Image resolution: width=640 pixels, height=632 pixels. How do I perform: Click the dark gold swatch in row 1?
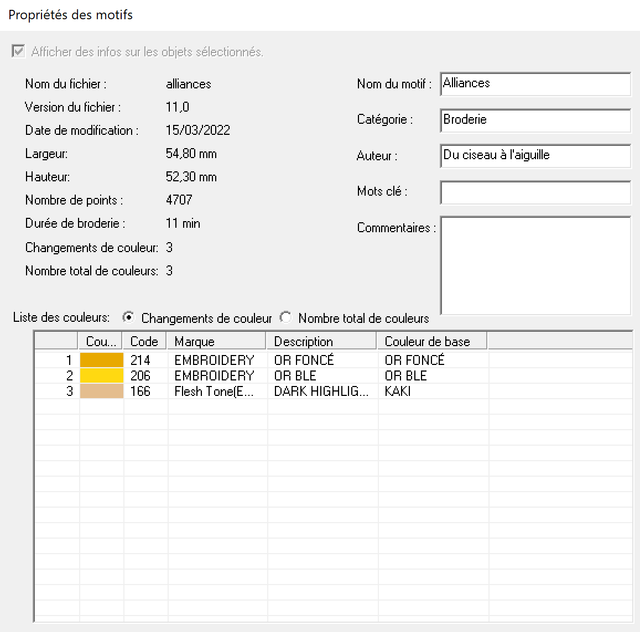[102, 360]
